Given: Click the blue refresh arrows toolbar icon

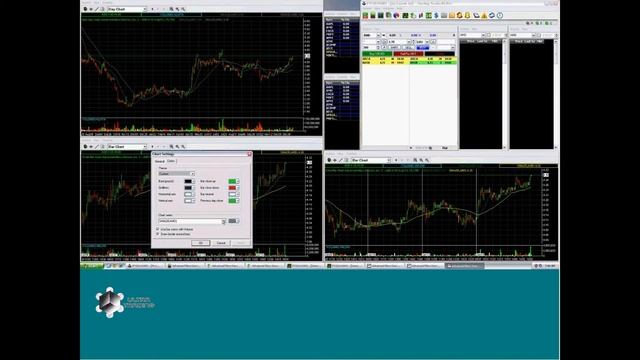Looking at the screenshot, I should pos(492,16).
